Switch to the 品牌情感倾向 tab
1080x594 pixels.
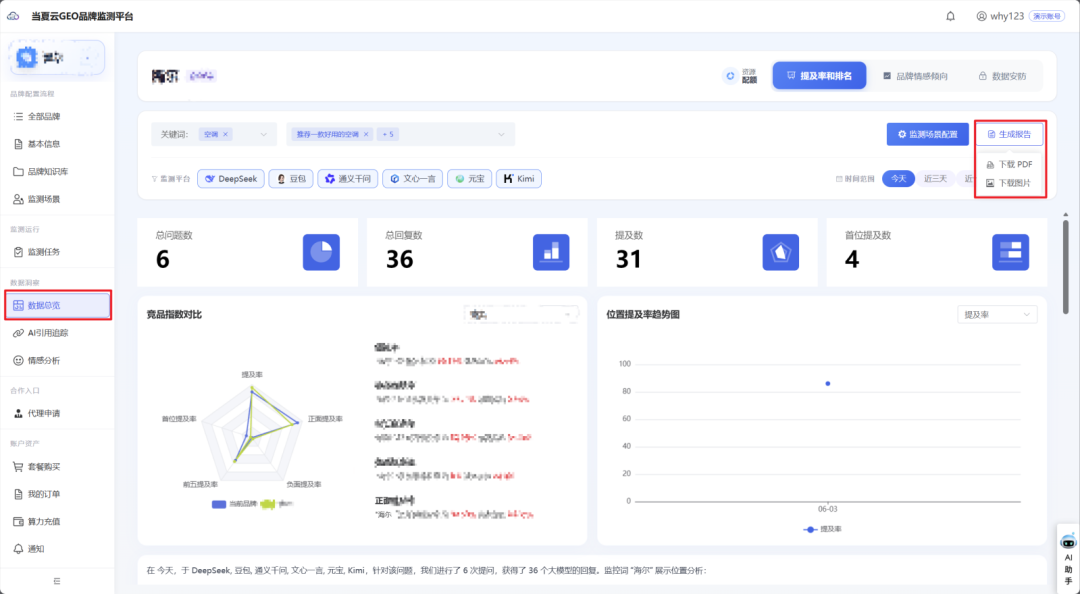[915, 76]
